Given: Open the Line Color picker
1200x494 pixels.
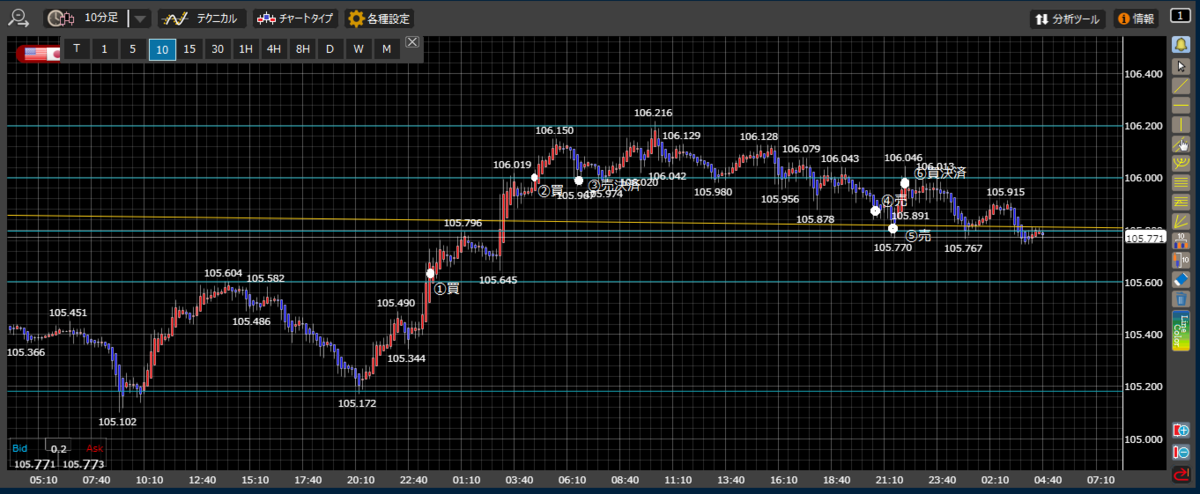Looking at the screenshot, I should (1182, 330).
